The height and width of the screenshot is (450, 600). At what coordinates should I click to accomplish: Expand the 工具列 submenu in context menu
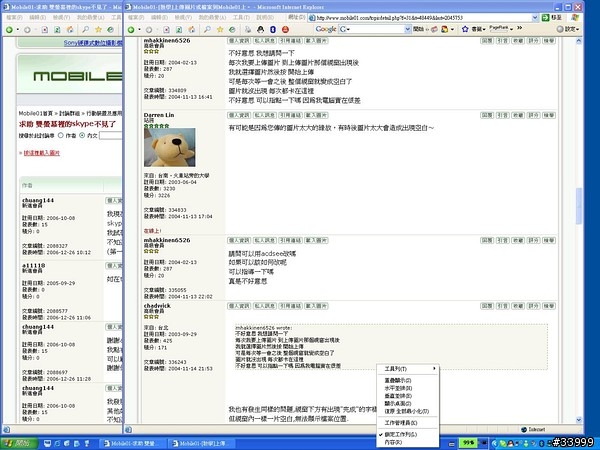(408, 369)
